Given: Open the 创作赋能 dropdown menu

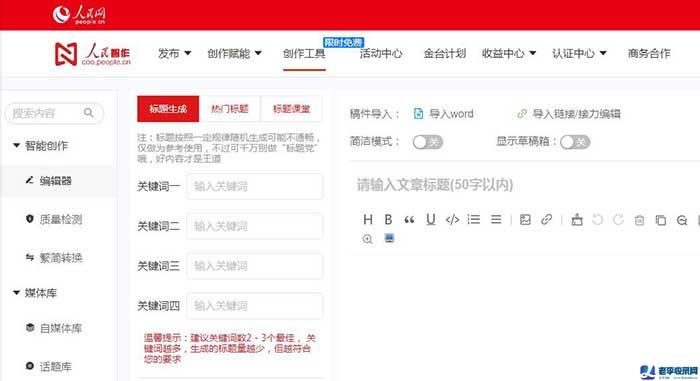Looking at the screenshot, I should (x=234, y=54).
